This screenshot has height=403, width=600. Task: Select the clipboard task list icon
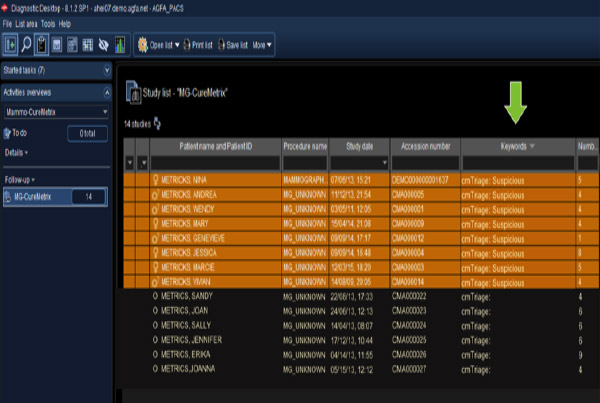coord(41,45)
